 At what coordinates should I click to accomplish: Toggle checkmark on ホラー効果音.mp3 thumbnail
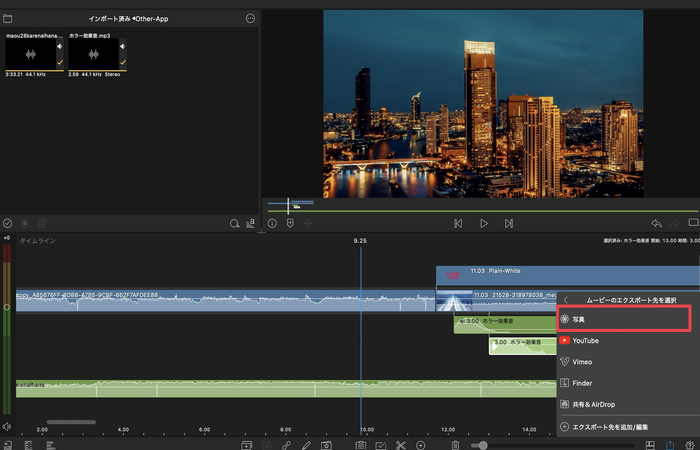122,62
